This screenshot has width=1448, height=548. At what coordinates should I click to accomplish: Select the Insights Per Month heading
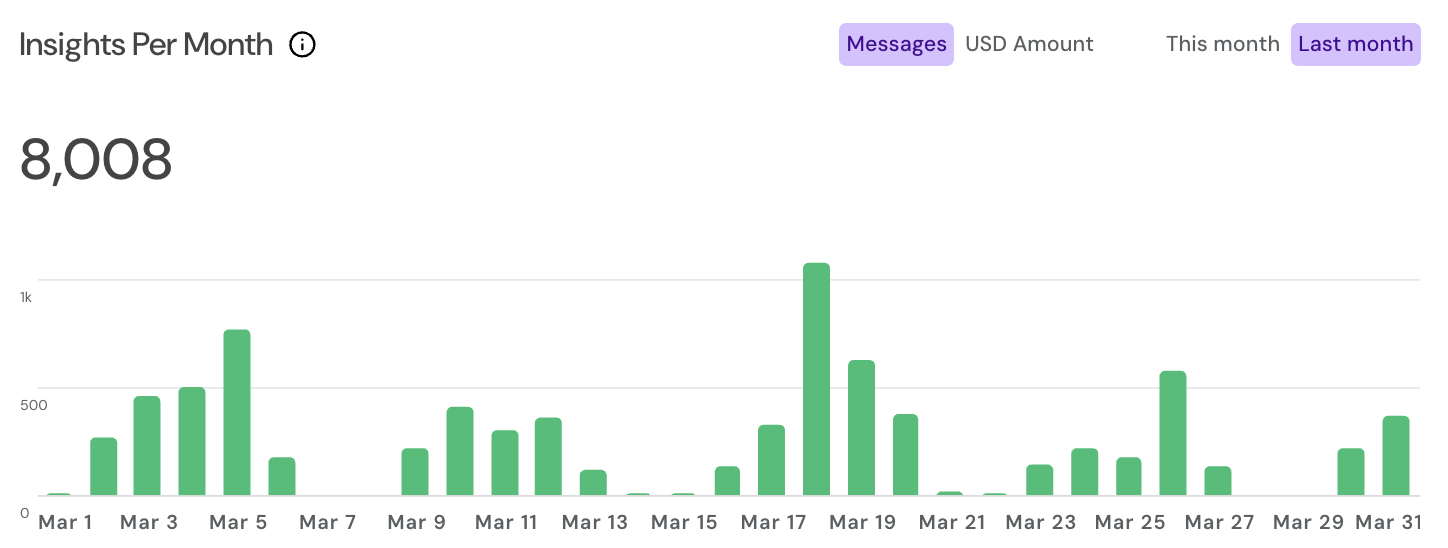[146, 44]
